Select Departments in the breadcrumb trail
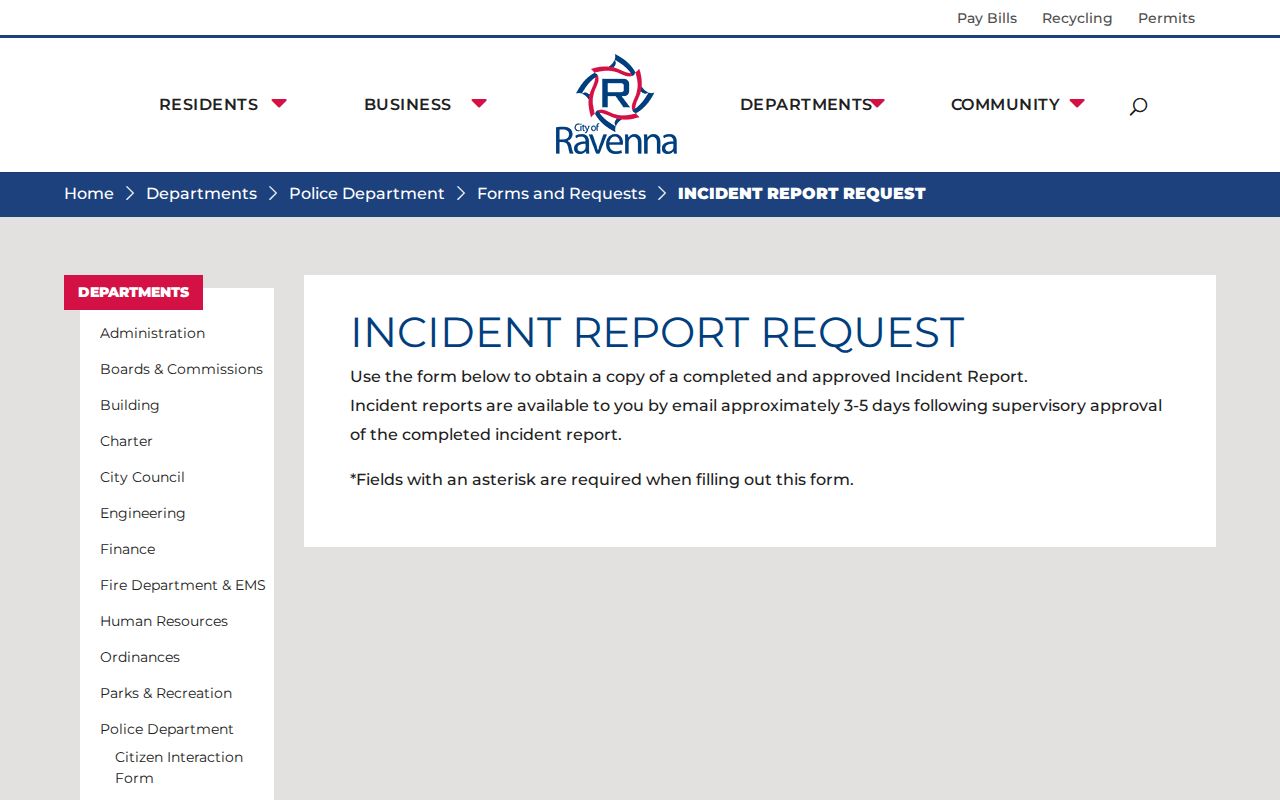The image size is (1280, 800). [201, 194]
